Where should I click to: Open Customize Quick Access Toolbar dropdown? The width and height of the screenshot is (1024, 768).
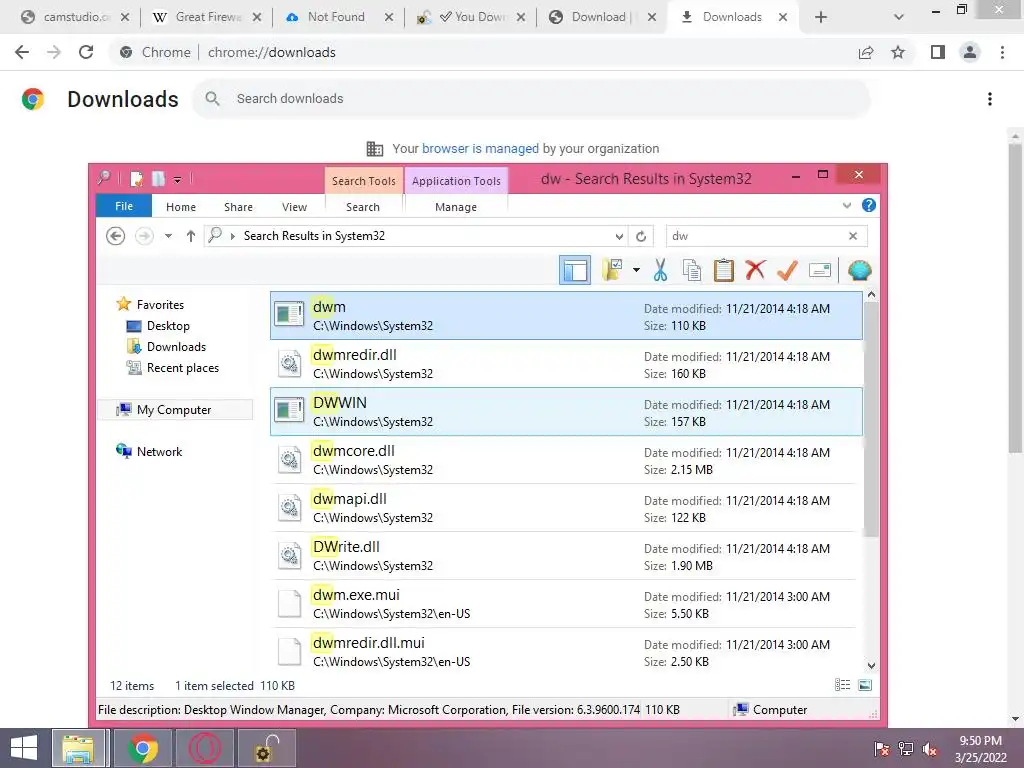coord(177,179)
